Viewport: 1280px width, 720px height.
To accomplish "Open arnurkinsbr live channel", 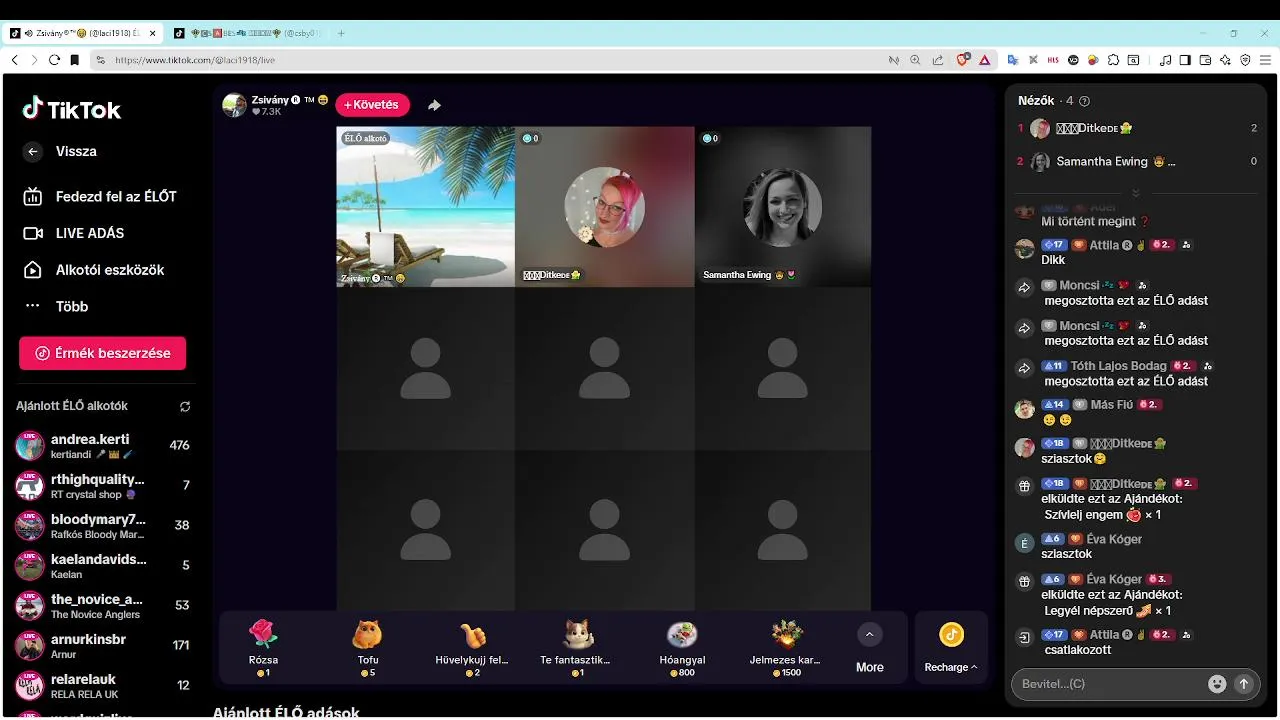I will click(x=102, y=646).
